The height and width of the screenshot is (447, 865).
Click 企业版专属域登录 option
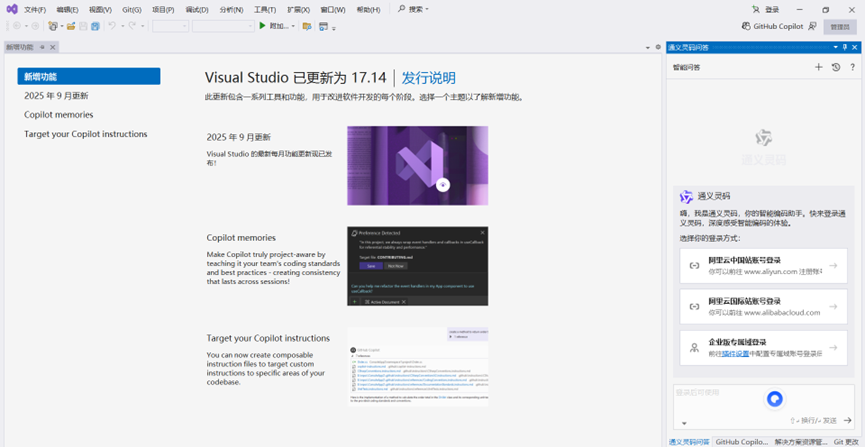pos(763,348)
